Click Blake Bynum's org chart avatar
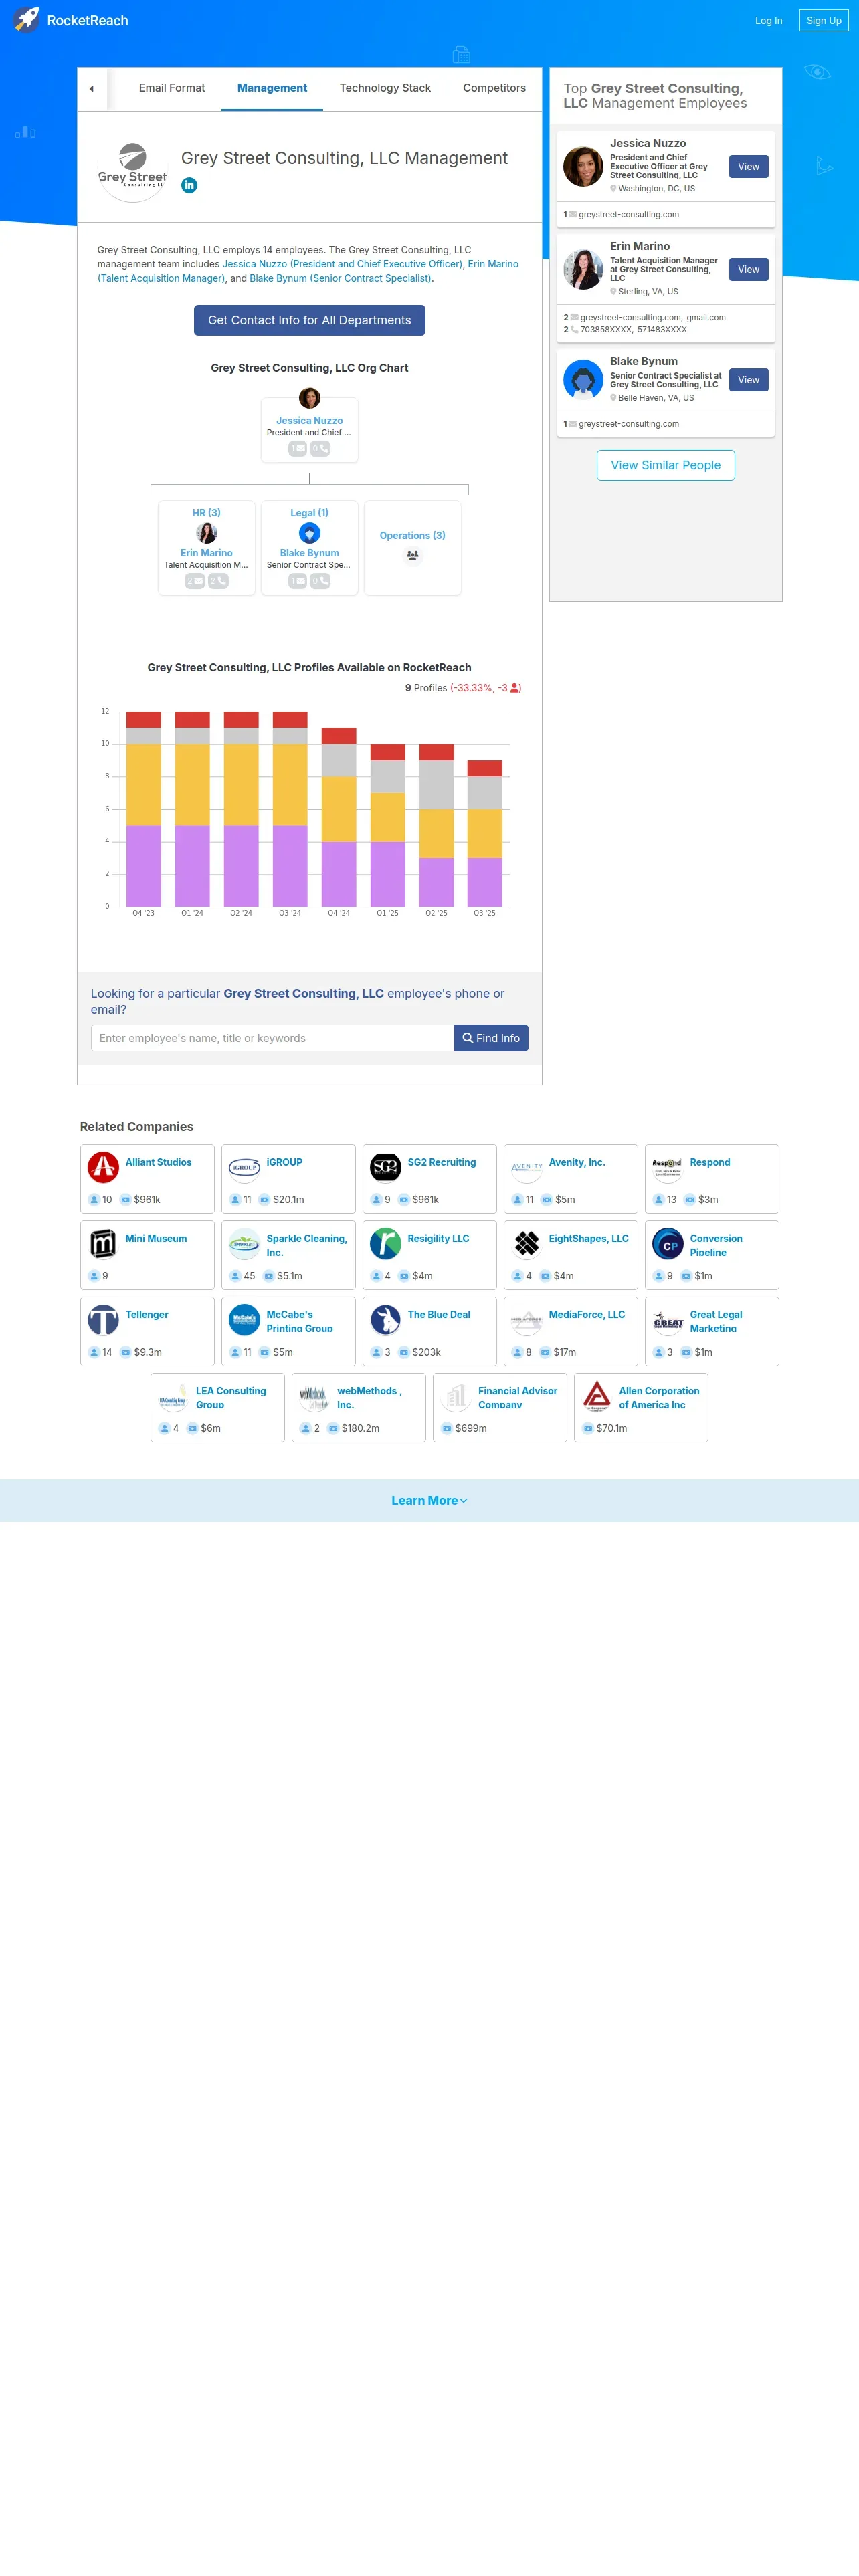The height and width of the screenshot is (2576, 859). coord(310,533)
